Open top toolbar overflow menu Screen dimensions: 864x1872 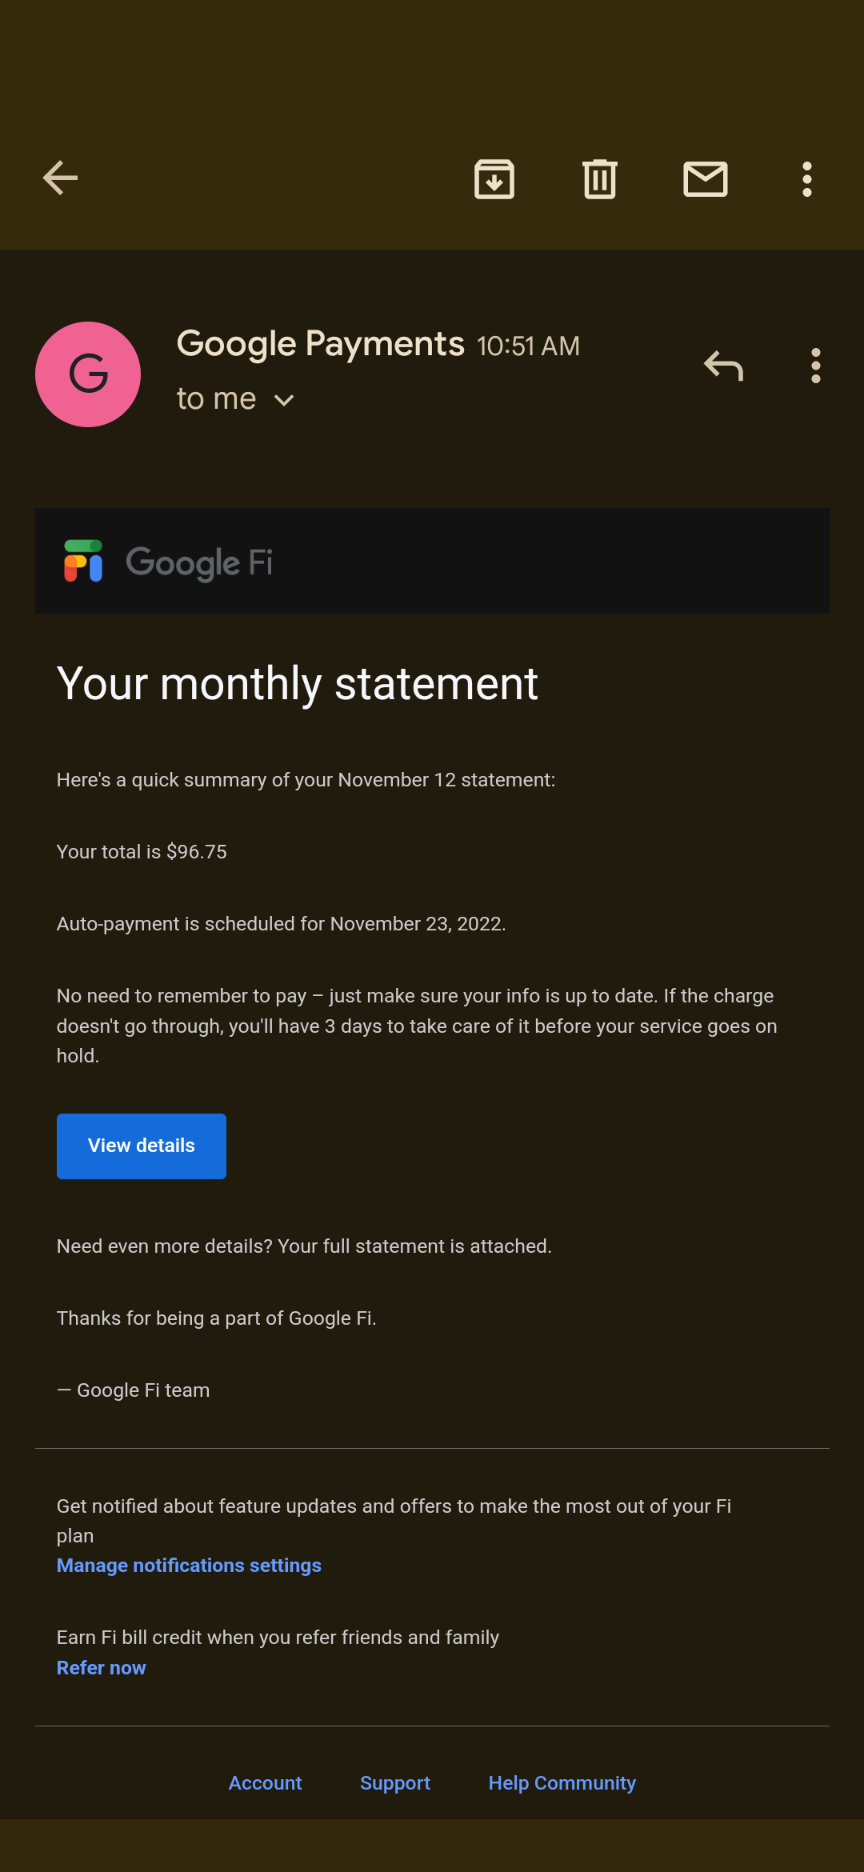[807, 179]
